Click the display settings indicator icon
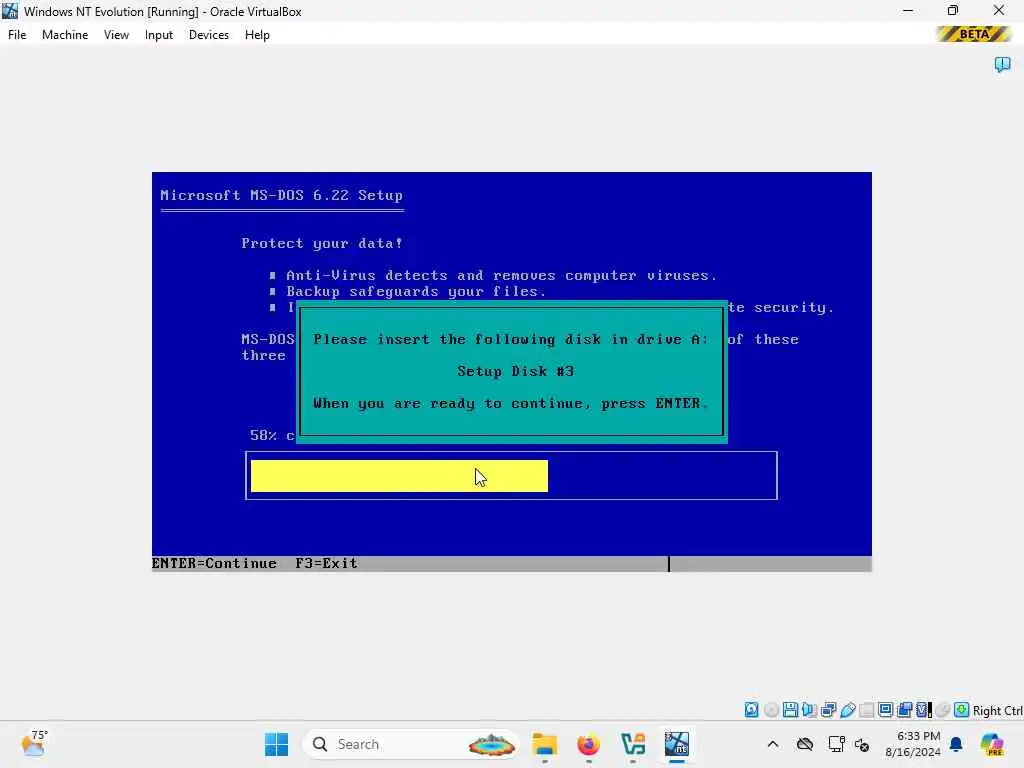The image size is (1024, 768). point(886,710)
